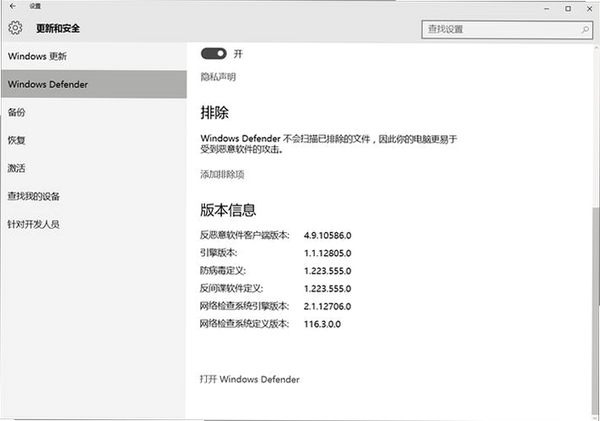Viewport: 600px width, 421px height.
Task: Maximize the settings window
Action: pyautogui.click(x=568, y=8)
